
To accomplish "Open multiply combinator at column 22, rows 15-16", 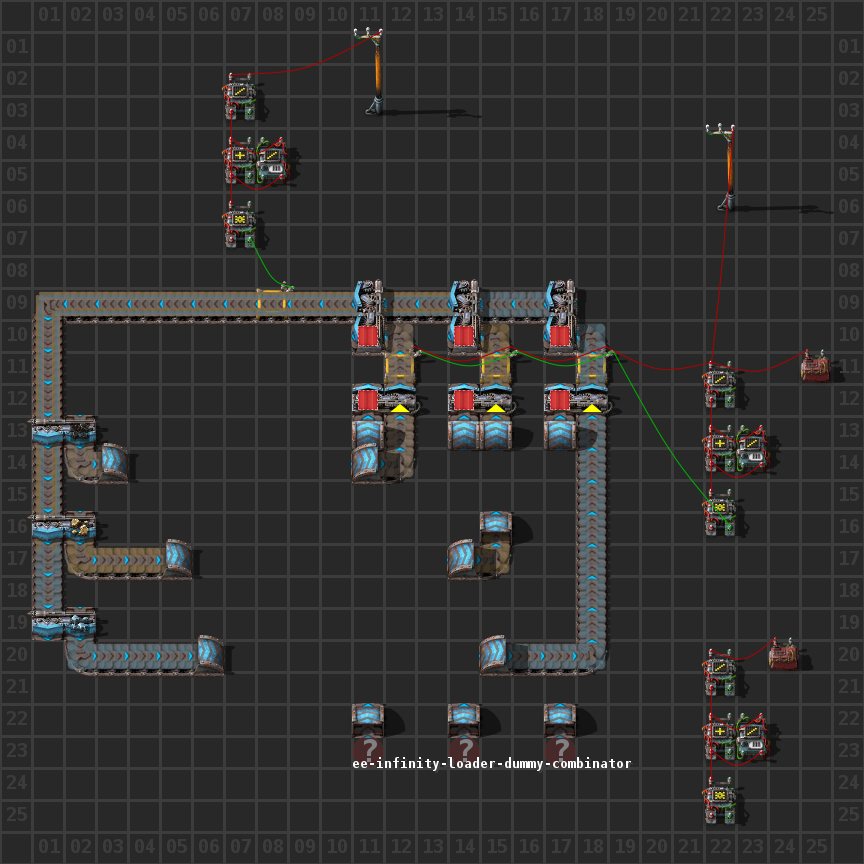I will click(720, 512).
